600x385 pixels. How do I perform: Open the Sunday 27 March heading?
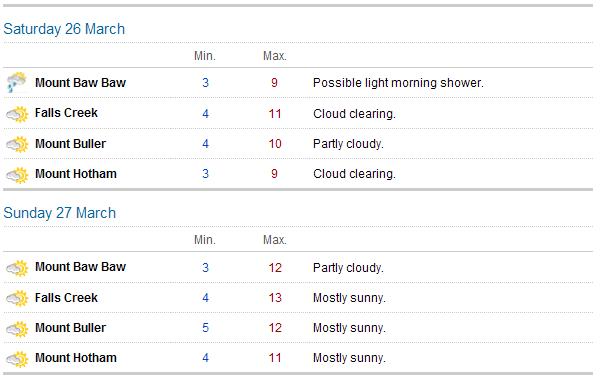point(60,213)
